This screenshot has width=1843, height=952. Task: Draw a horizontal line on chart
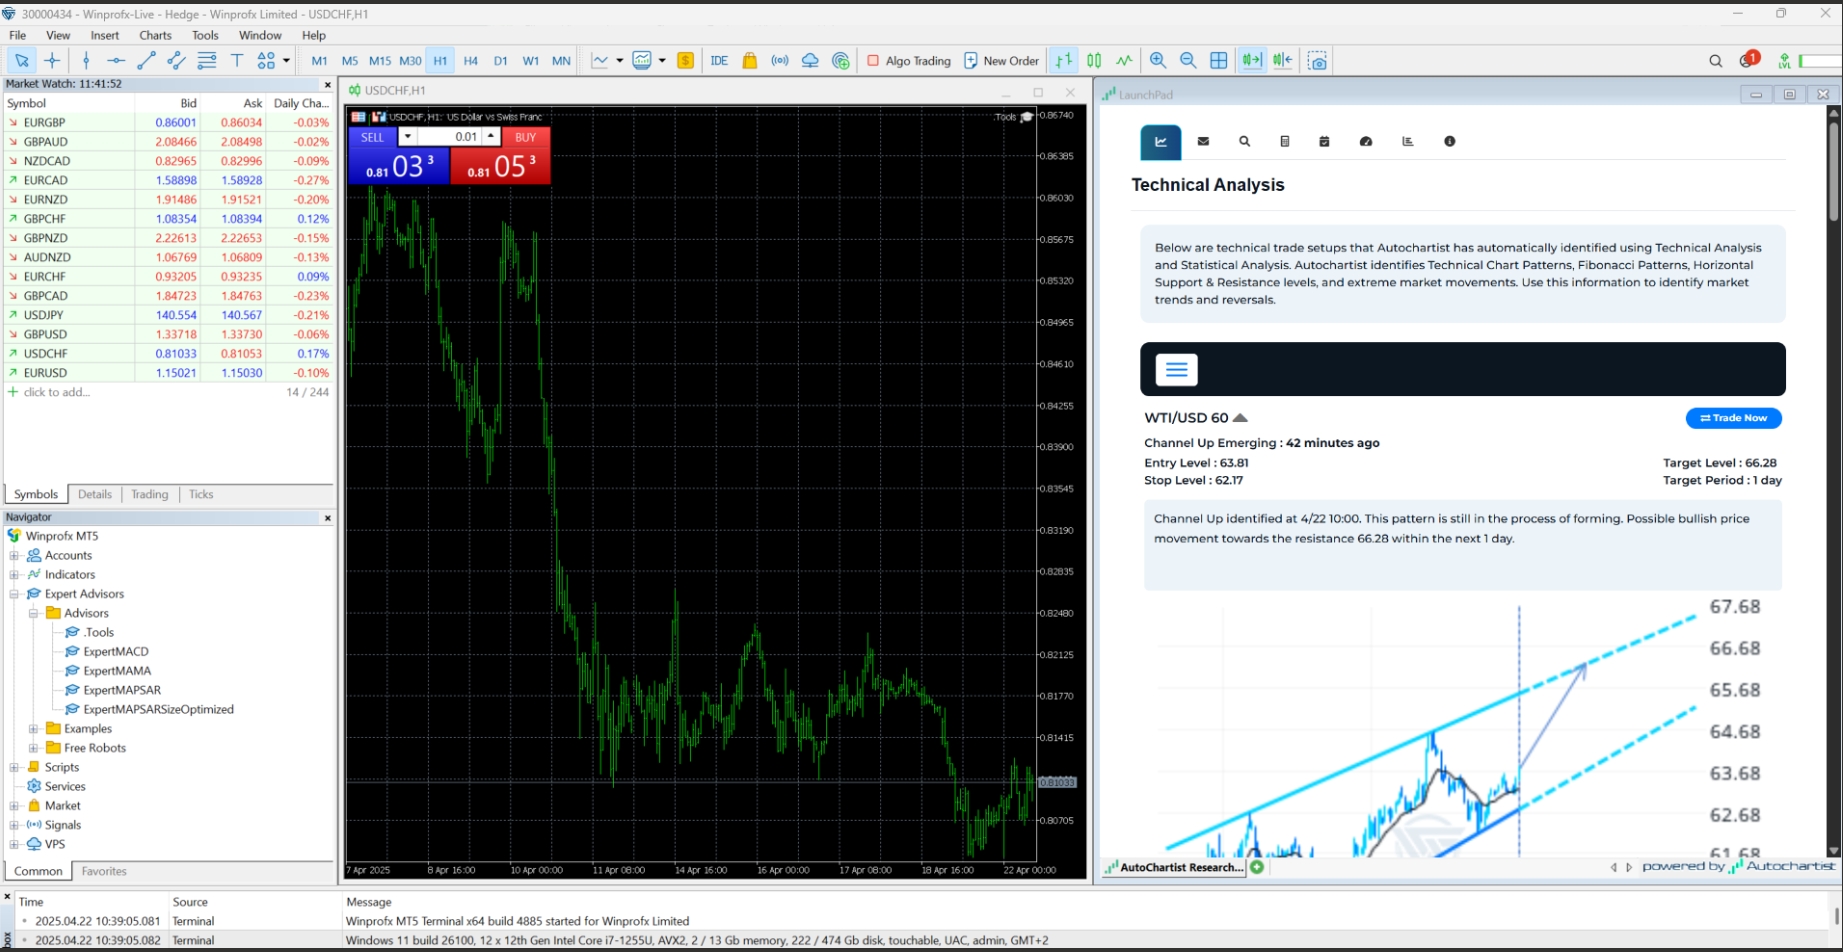[116, 61]
